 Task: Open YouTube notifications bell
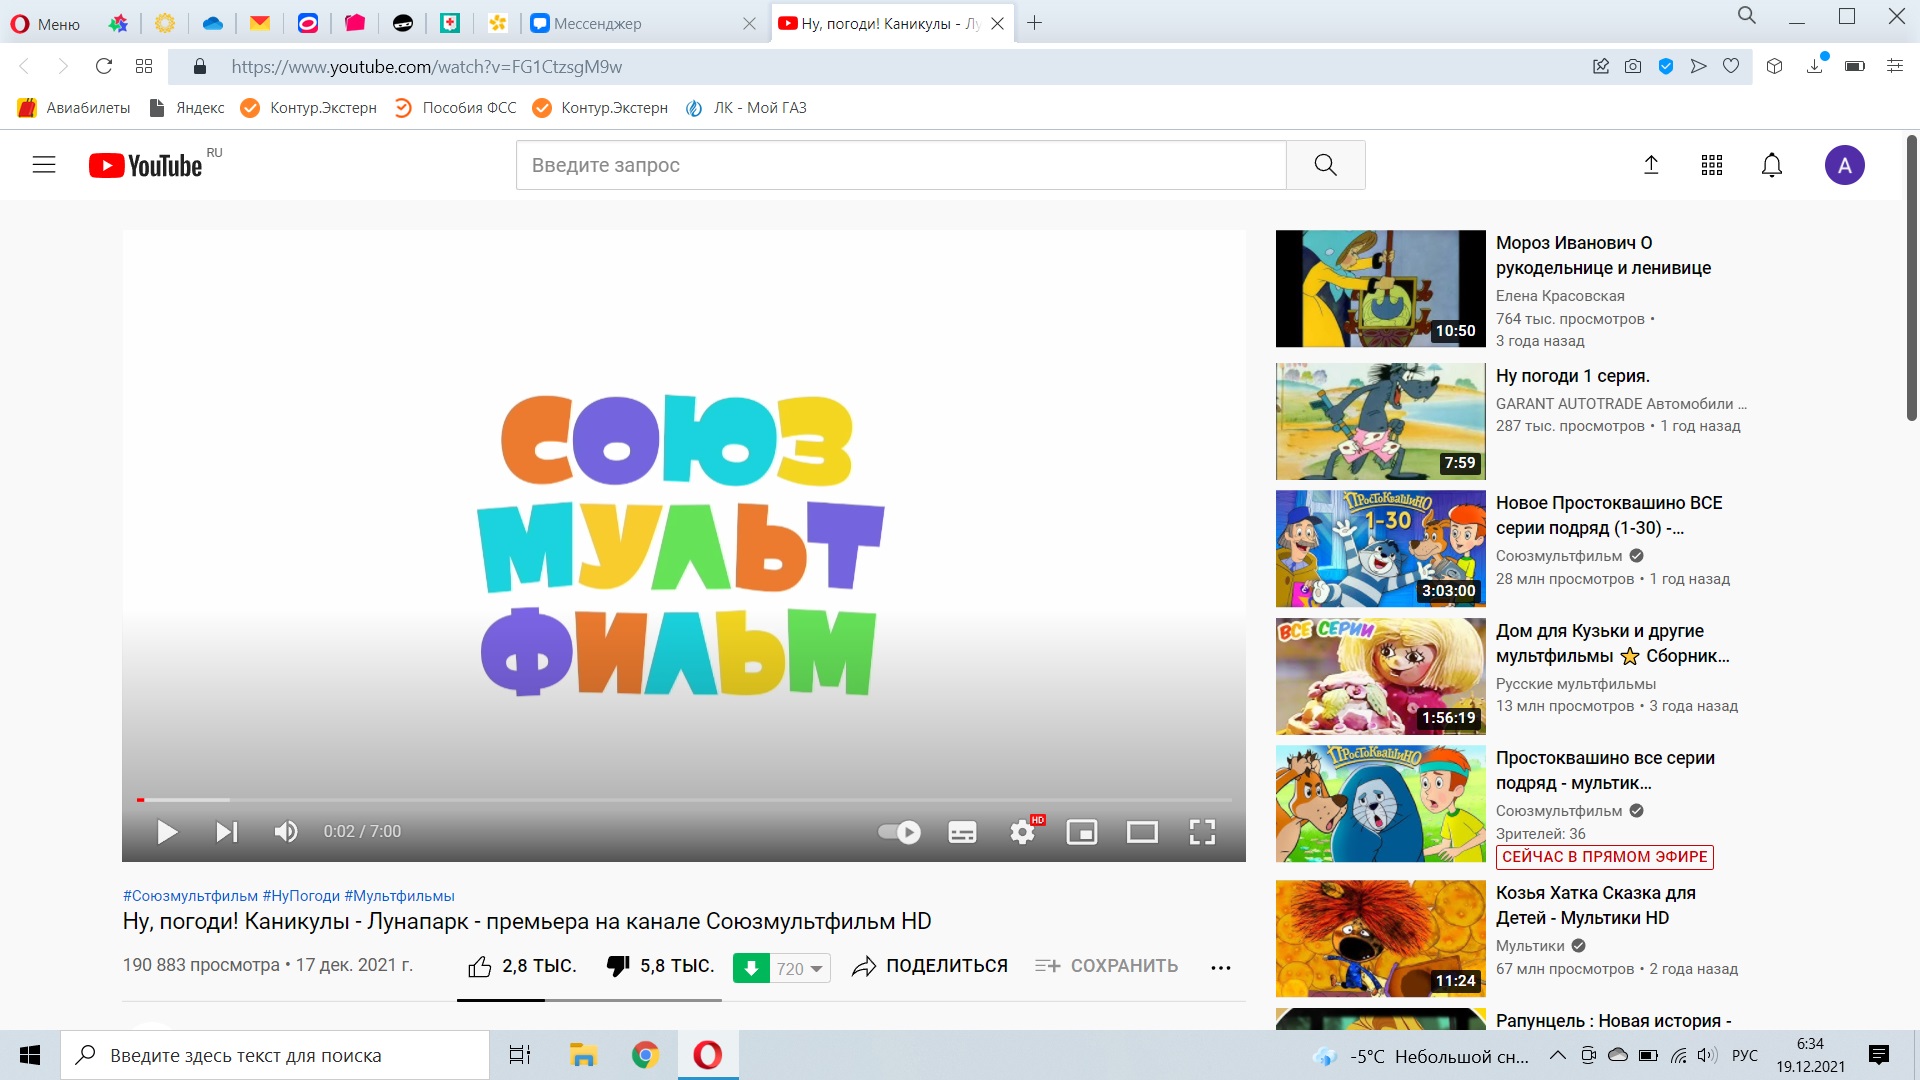pos(1772,165)
